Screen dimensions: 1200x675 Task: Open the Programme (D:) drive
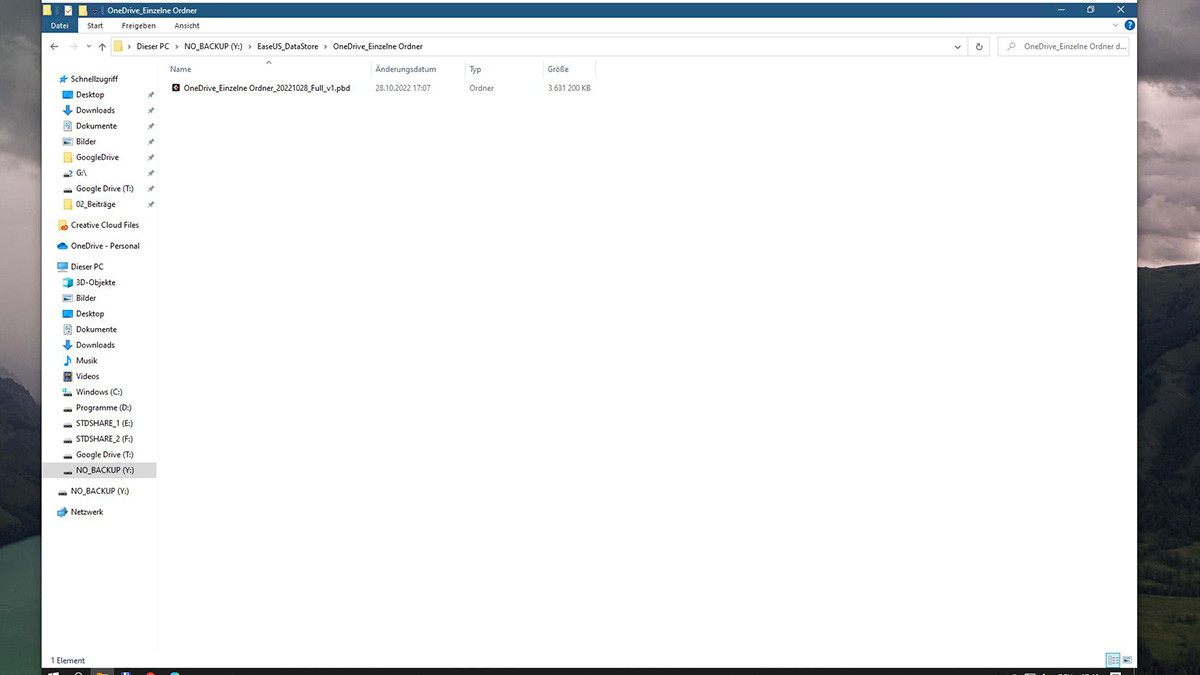click(x=104, y=408)
